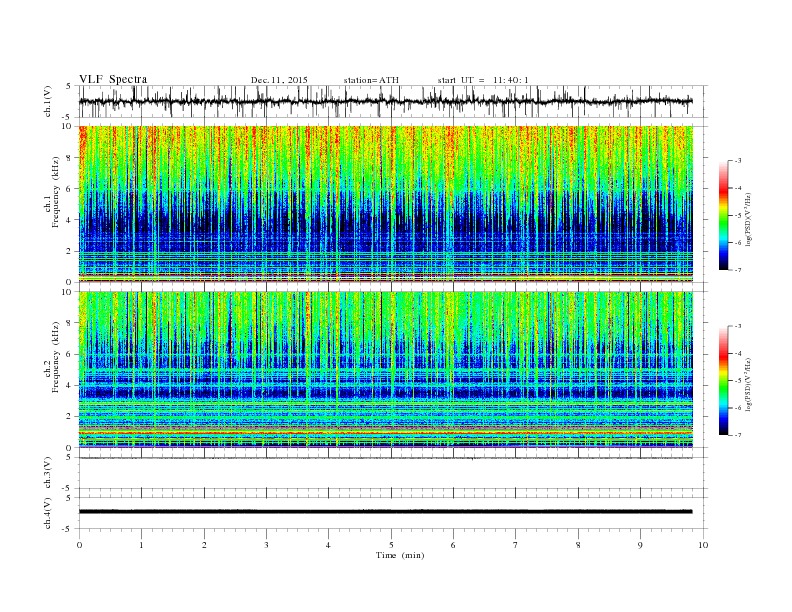Click the "1" tick on the time axis
The image size is (792, 612).
(x=141, y=545)
